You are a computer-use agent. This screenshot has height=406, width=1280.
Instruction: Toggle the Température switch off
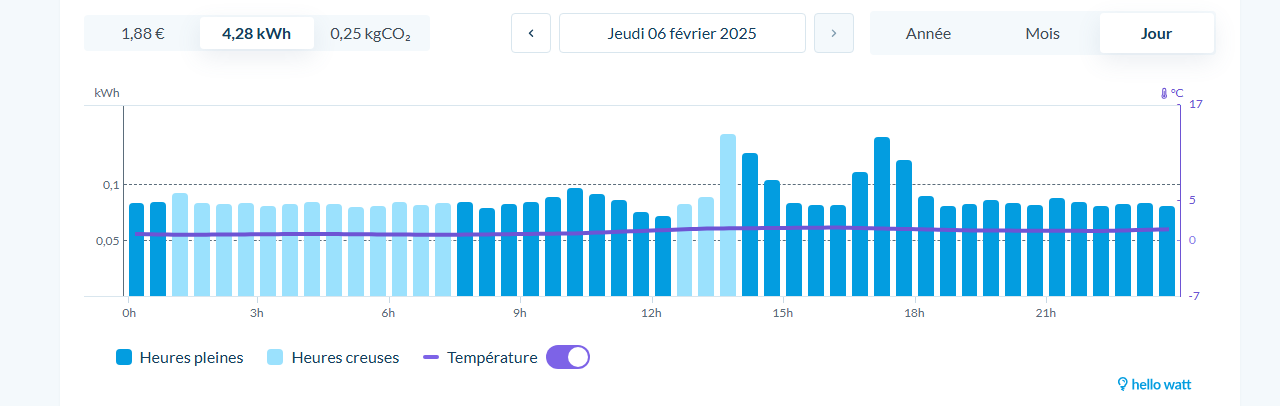(x=568, y=357)
